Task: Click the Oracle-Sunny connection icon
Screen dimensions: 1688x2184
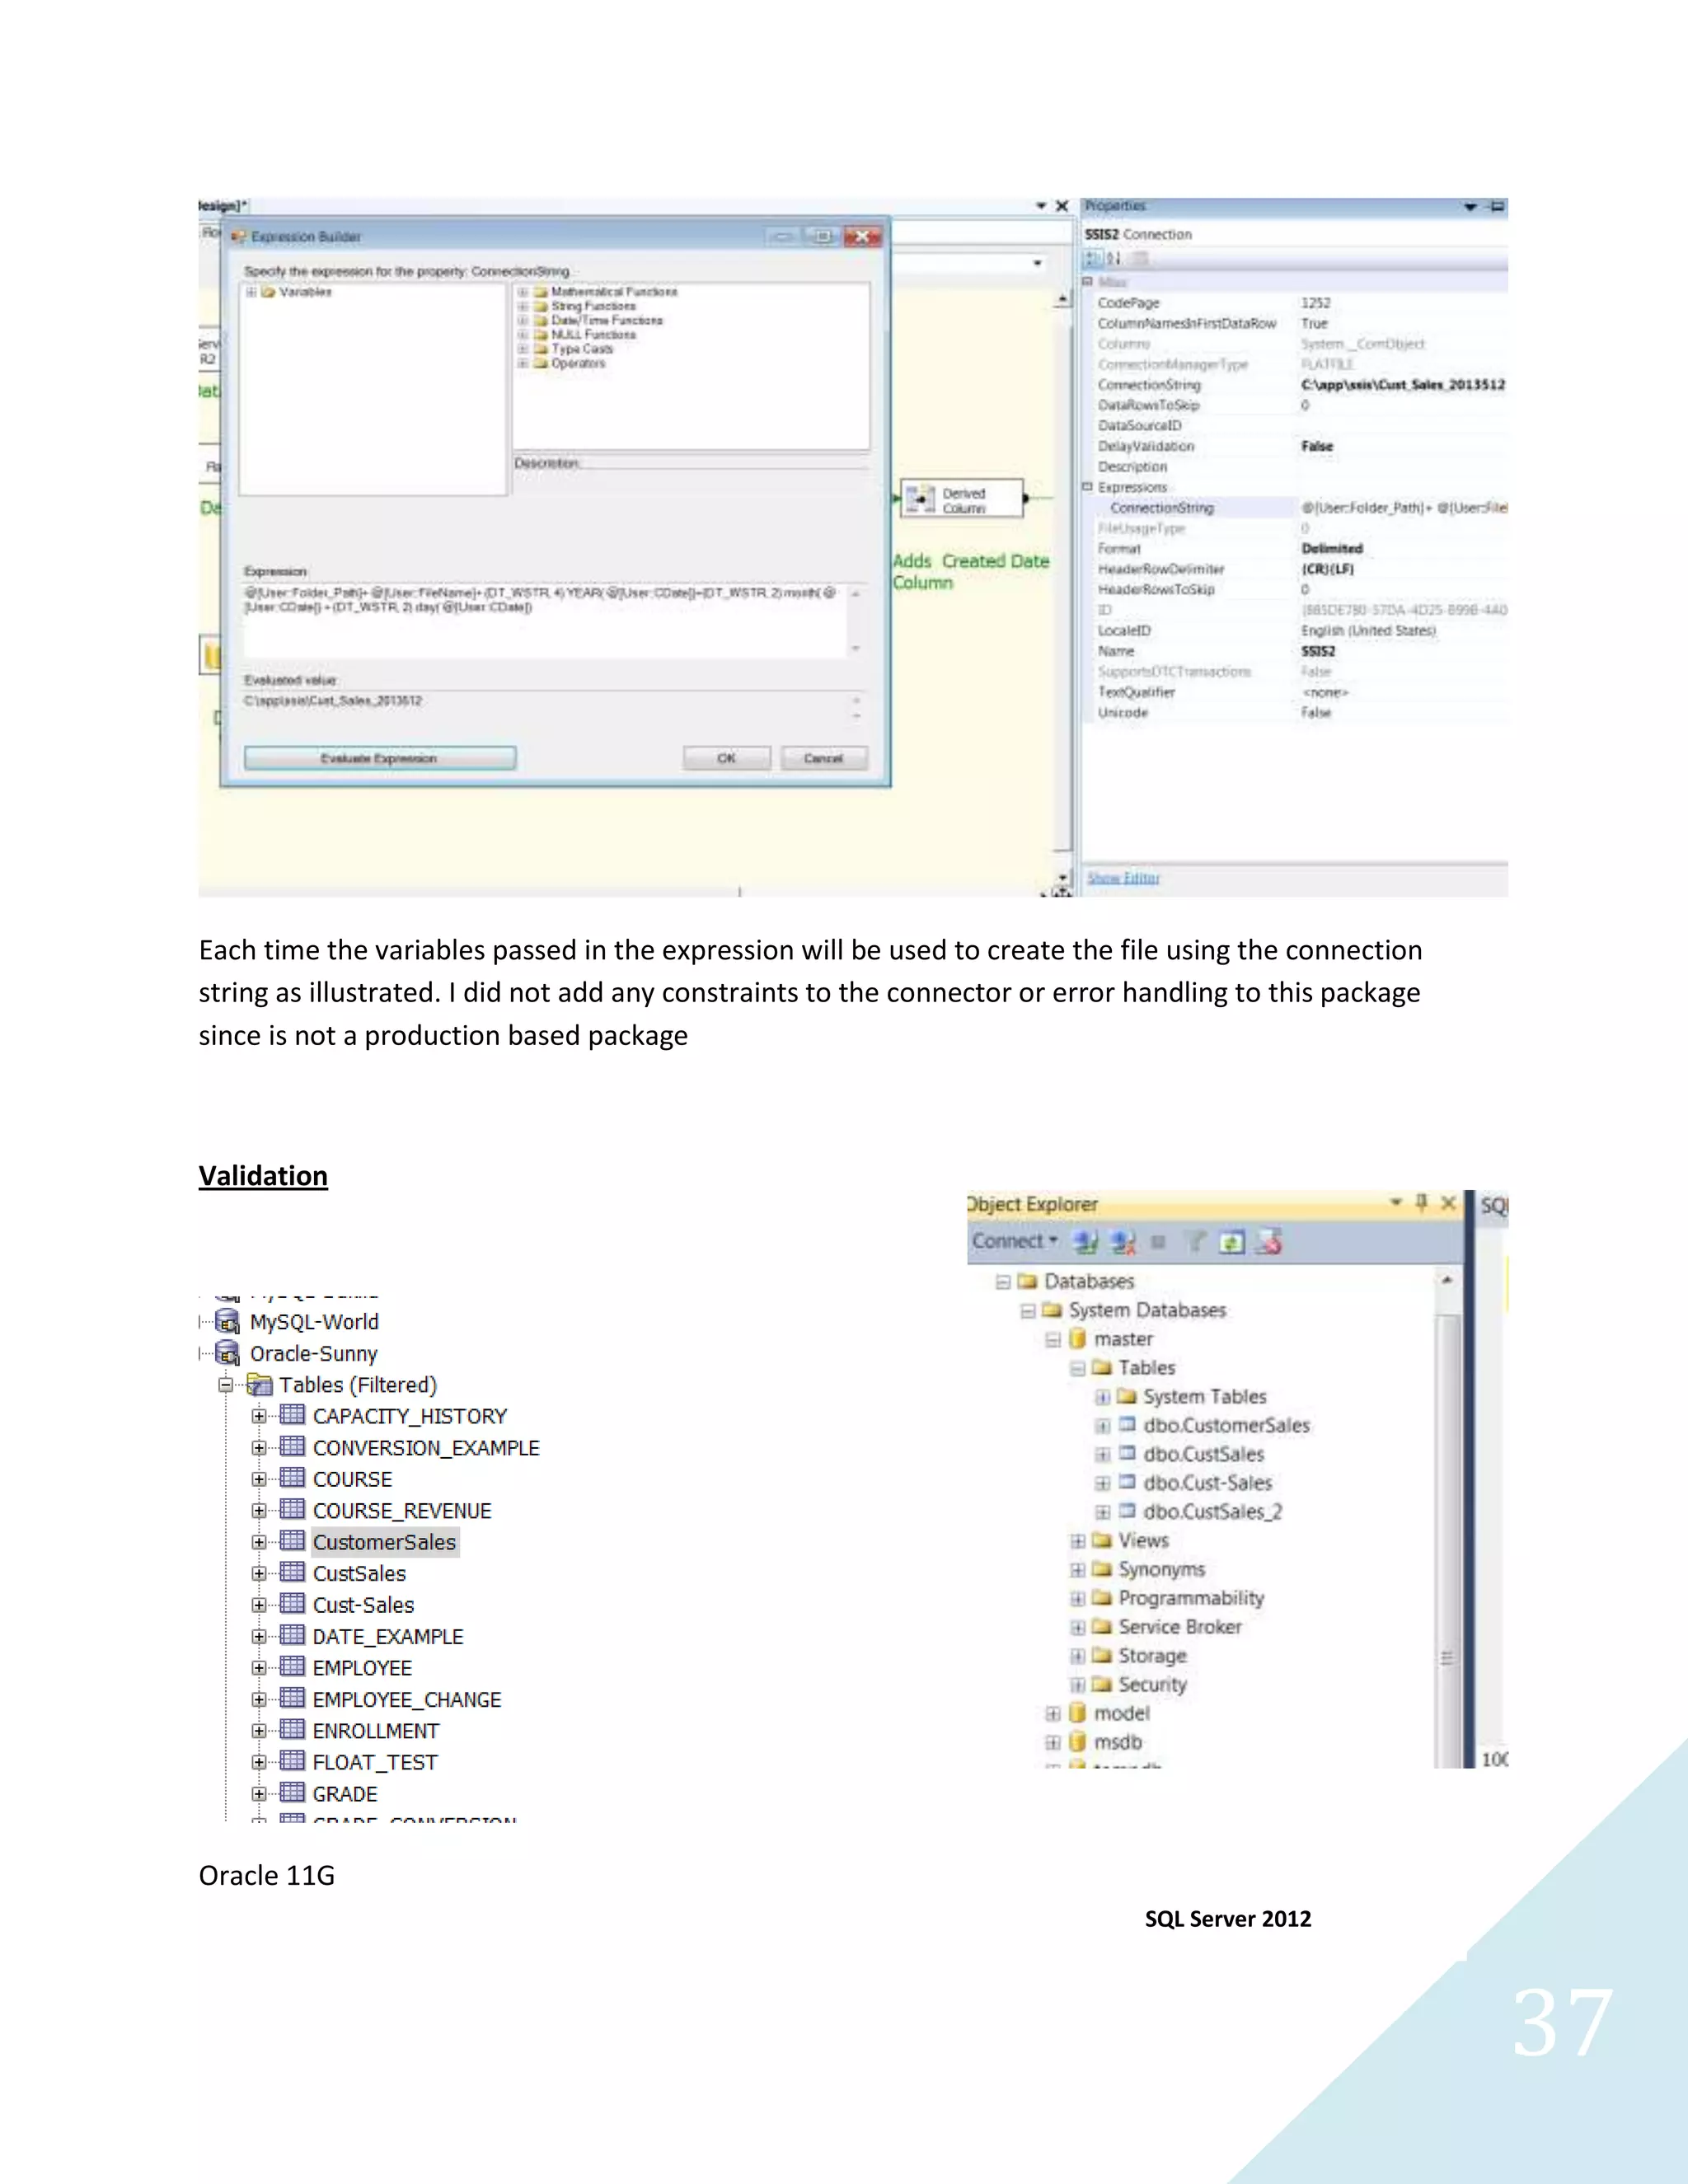Action: click(x=228, y=1353)
